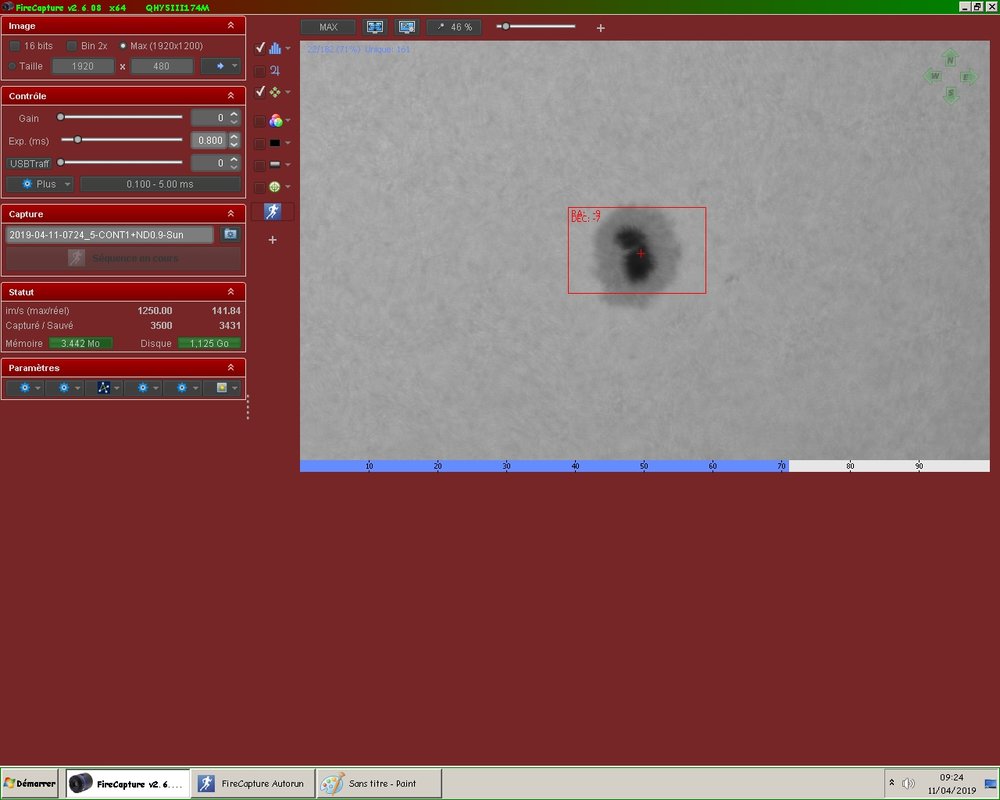The height and width of the screenshot is (800, 1000).
Task: Check the box beside the Jupiter symbol
Action: tap(260, 71)
